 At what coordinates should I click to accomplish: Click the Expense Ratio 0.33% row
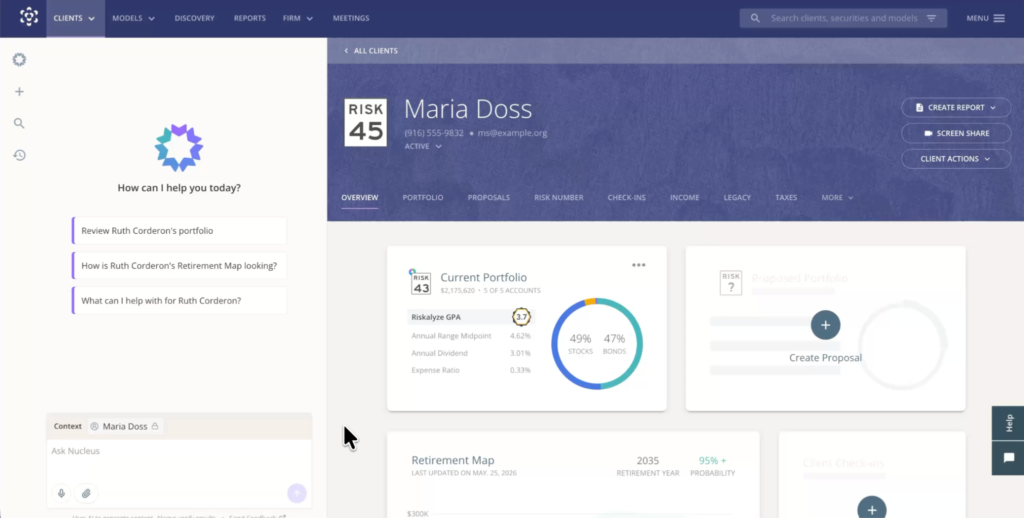pyautogui.click(x=471, y=370)
